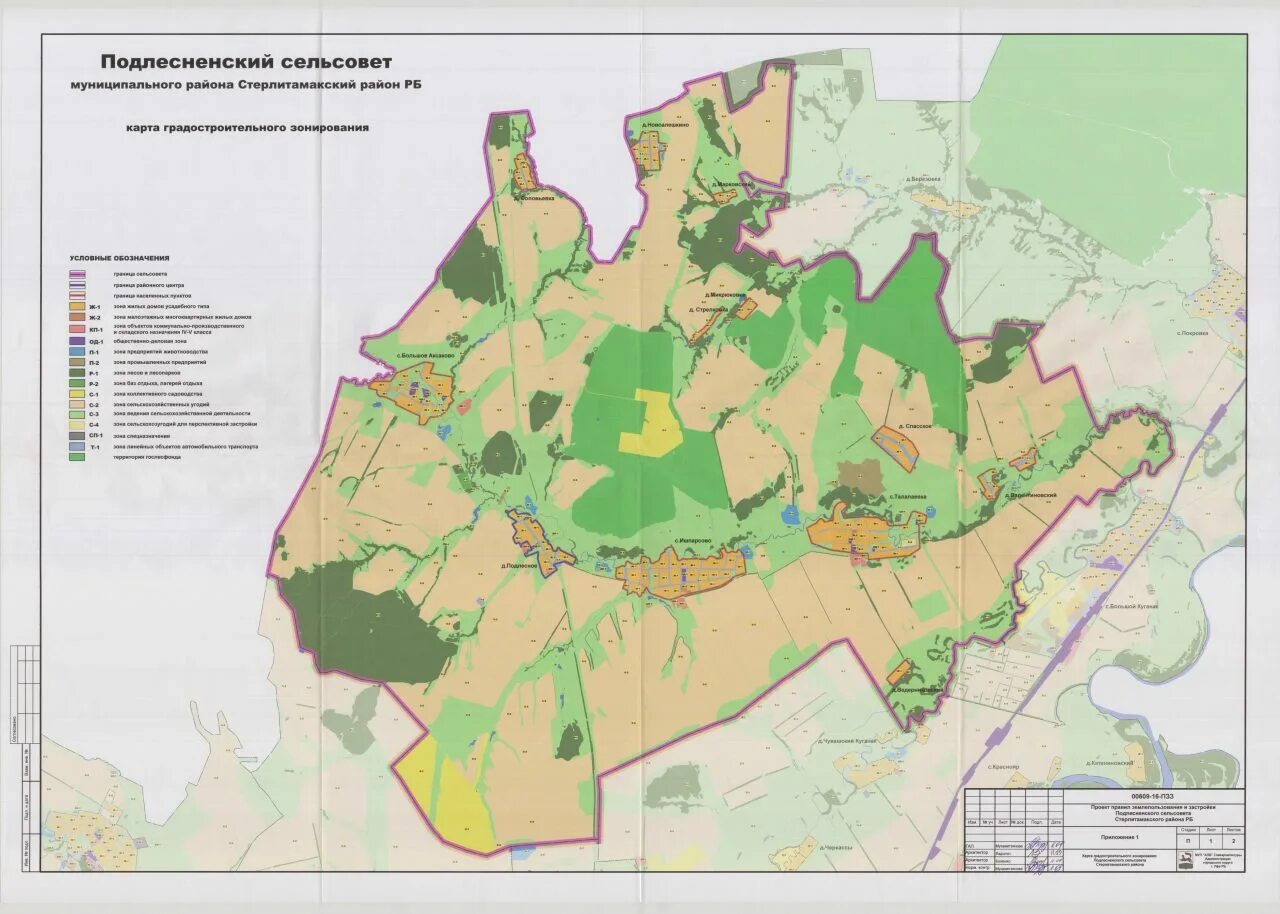Click the label 'с. Большой Куганак'
This screenshot has width=1280, height=914.
point(1131,606)
